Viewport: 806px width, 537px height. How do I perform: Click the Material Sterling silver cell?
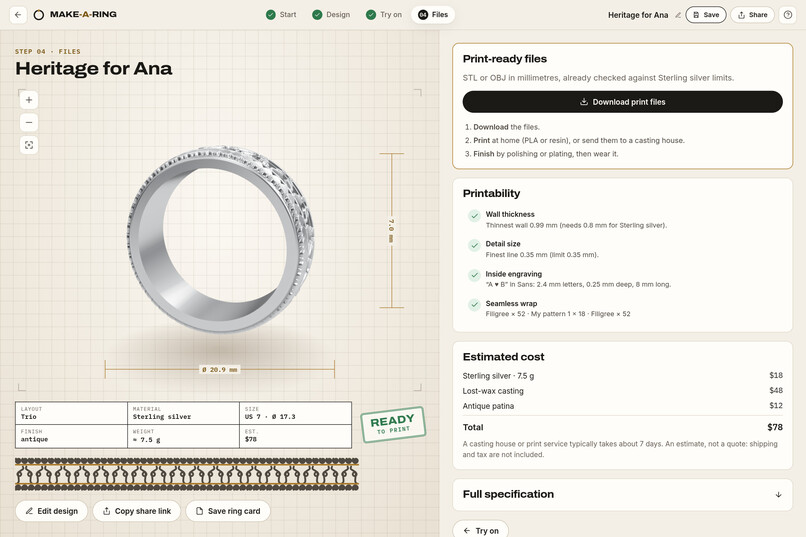point(184,413)
